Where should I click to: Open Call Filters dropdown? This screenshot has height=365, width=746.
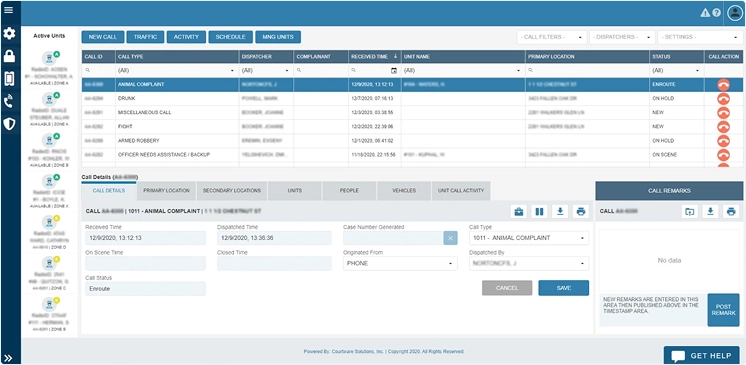552,37
